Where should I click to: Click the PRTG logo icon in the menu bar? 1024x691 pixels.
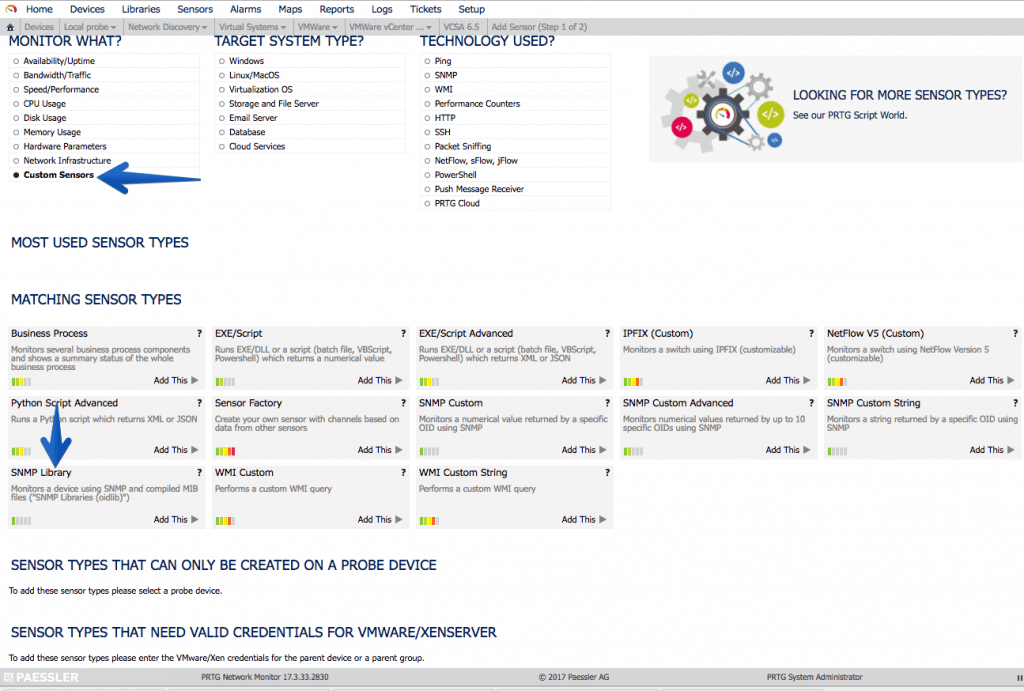coord(10,9)
